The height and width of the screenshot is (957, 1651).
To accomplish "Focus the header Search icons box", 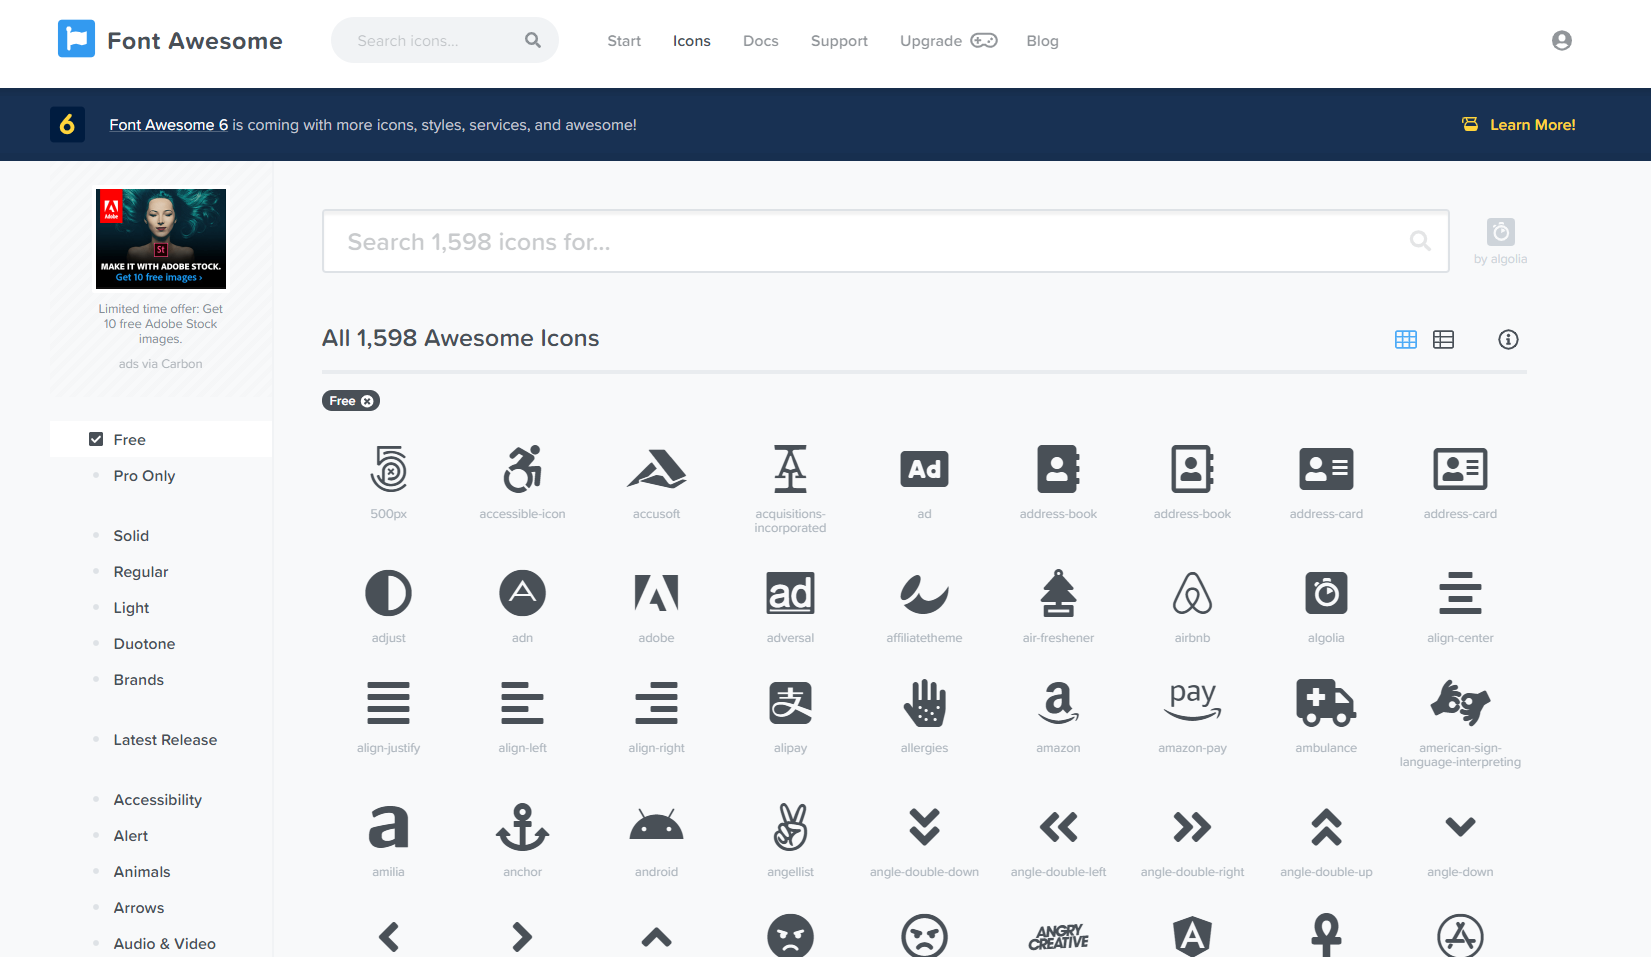I will point(445,40).
